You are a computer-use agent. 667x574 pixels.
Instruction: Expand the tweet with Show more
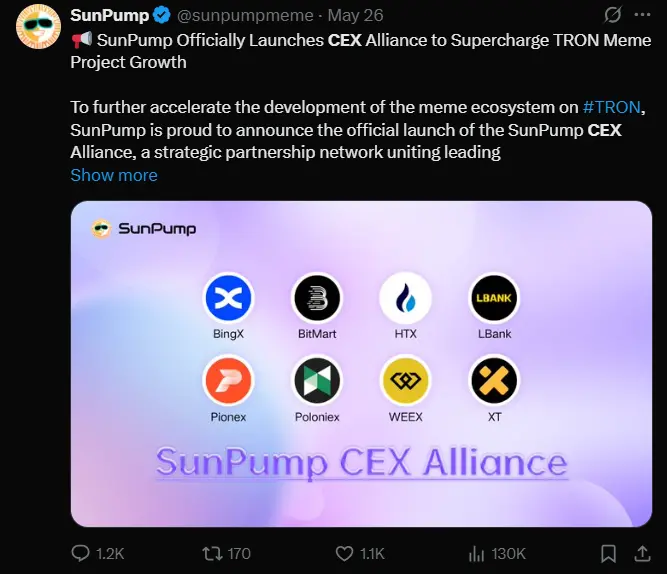113,175
